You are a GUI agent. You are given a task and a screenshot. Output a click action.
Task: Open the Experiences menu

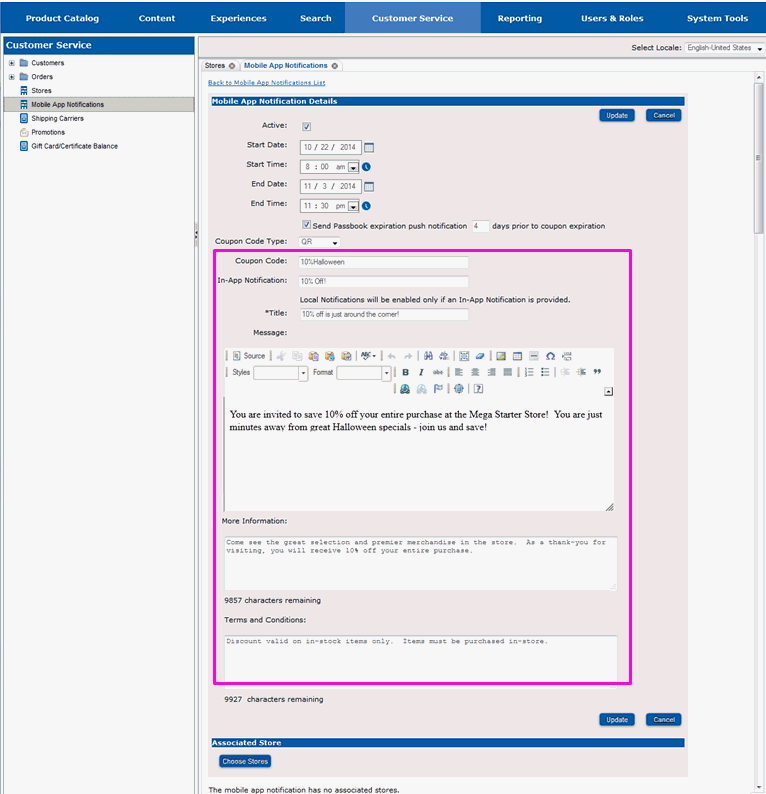click(238, 18)
